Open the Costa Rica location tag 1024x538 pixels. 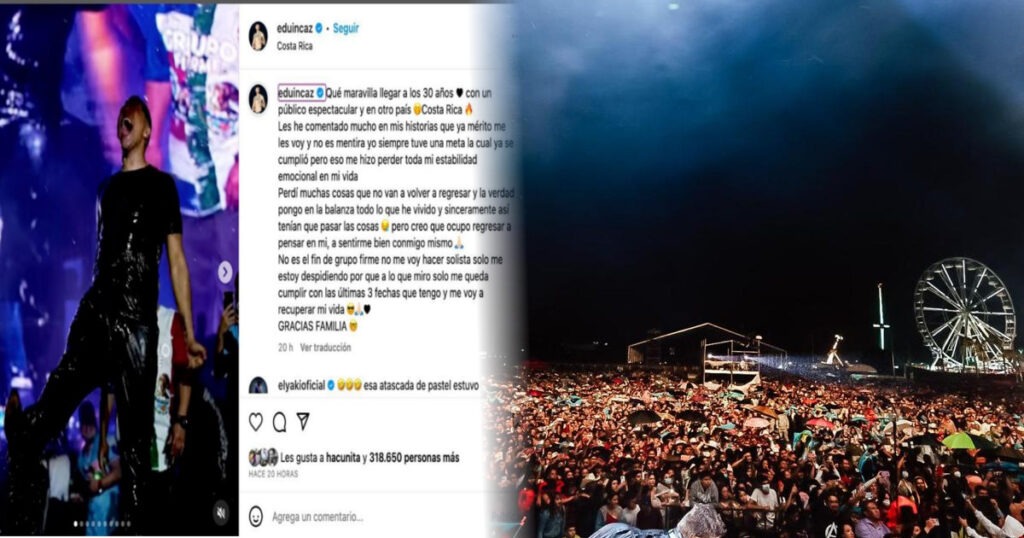[x=295, y=46]
